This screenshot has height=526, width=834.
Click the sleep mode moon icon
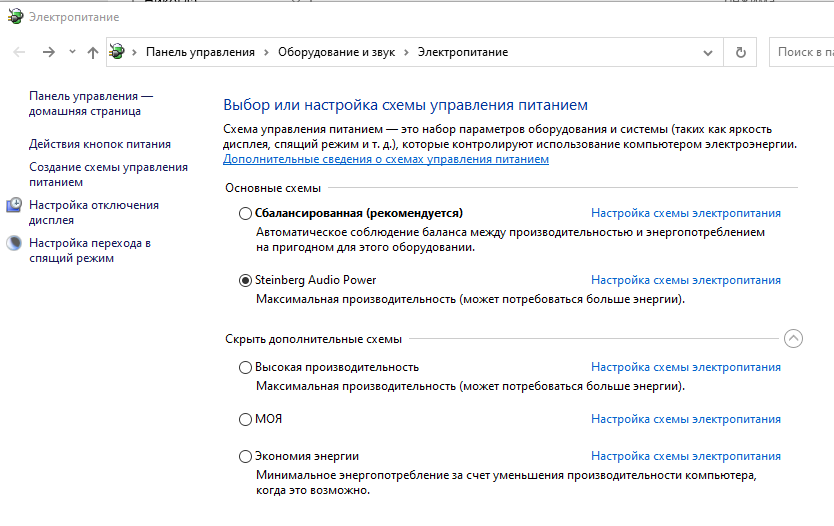pyautogui.click(x=14, y=243)
